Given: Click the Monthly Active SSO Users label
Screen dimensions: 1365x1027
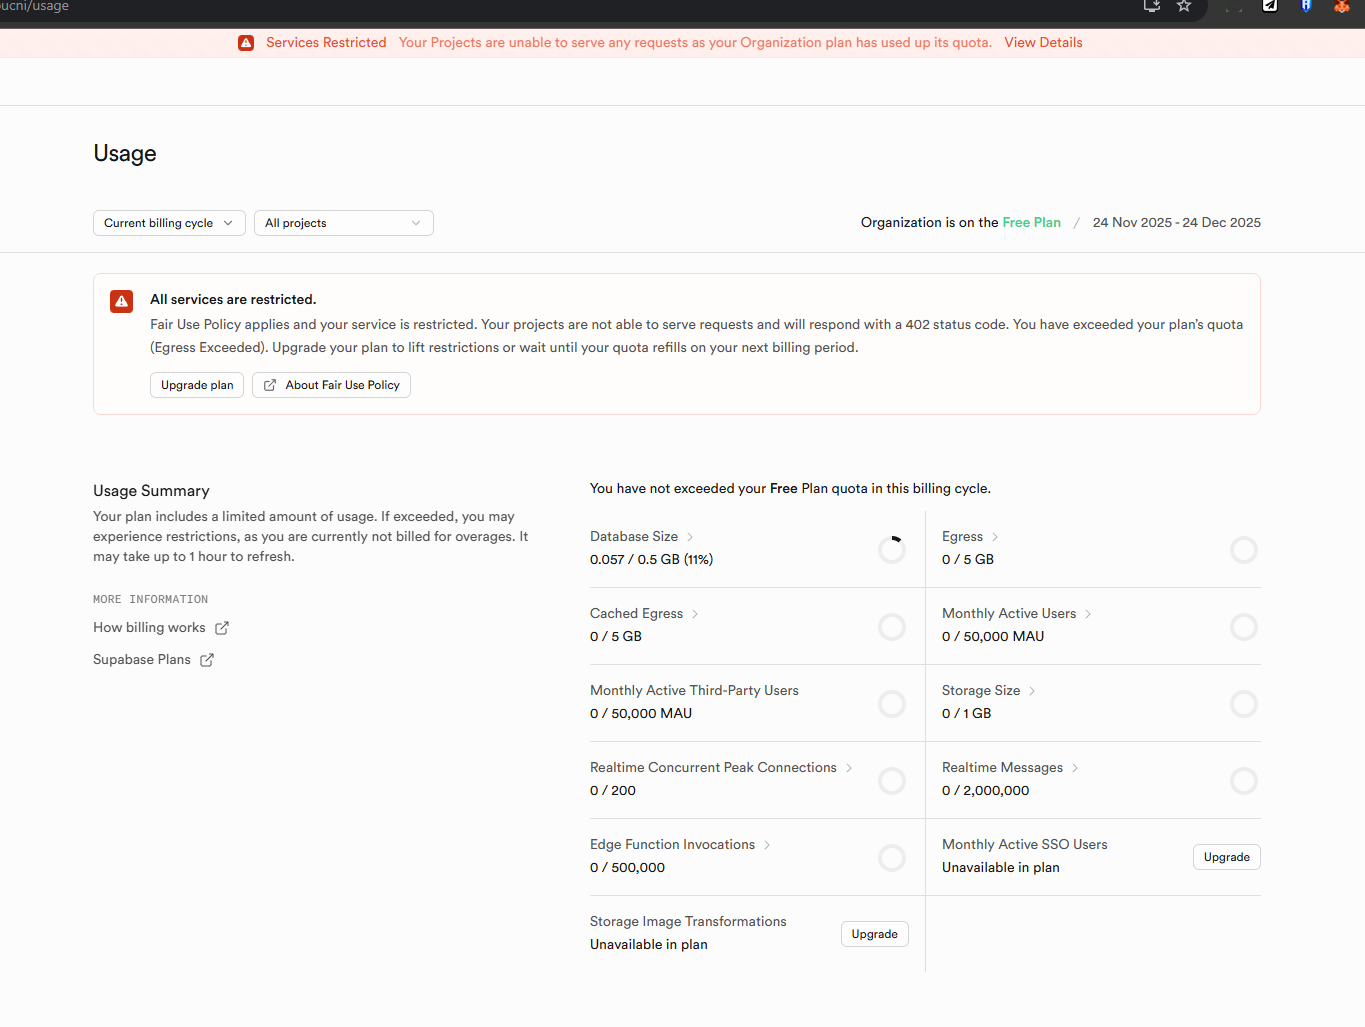Looking at the screenshot, I should (x=1025, y=845).
